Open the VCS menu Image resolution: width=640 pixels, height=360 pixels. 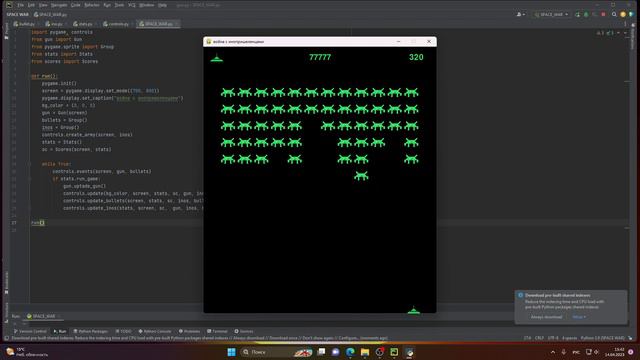[131, 5]
